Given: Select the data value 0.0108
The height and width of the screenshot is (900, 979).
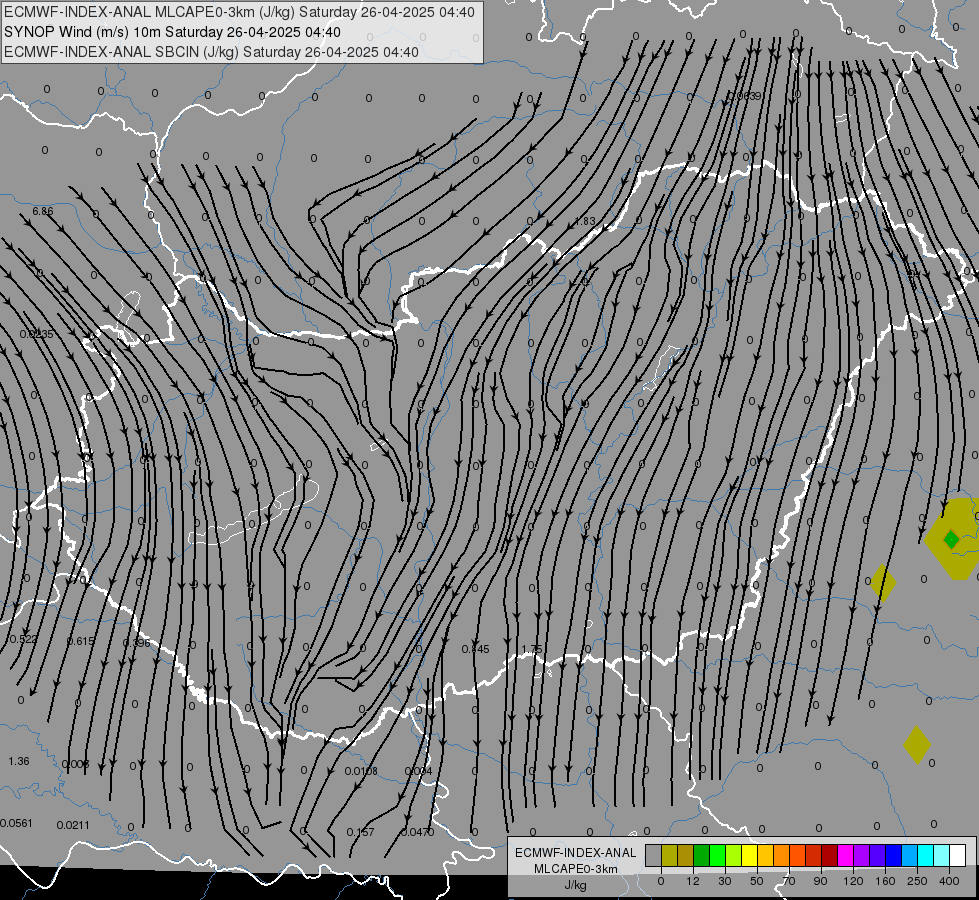Looking at the screenshot, I should tap(361, 771).
